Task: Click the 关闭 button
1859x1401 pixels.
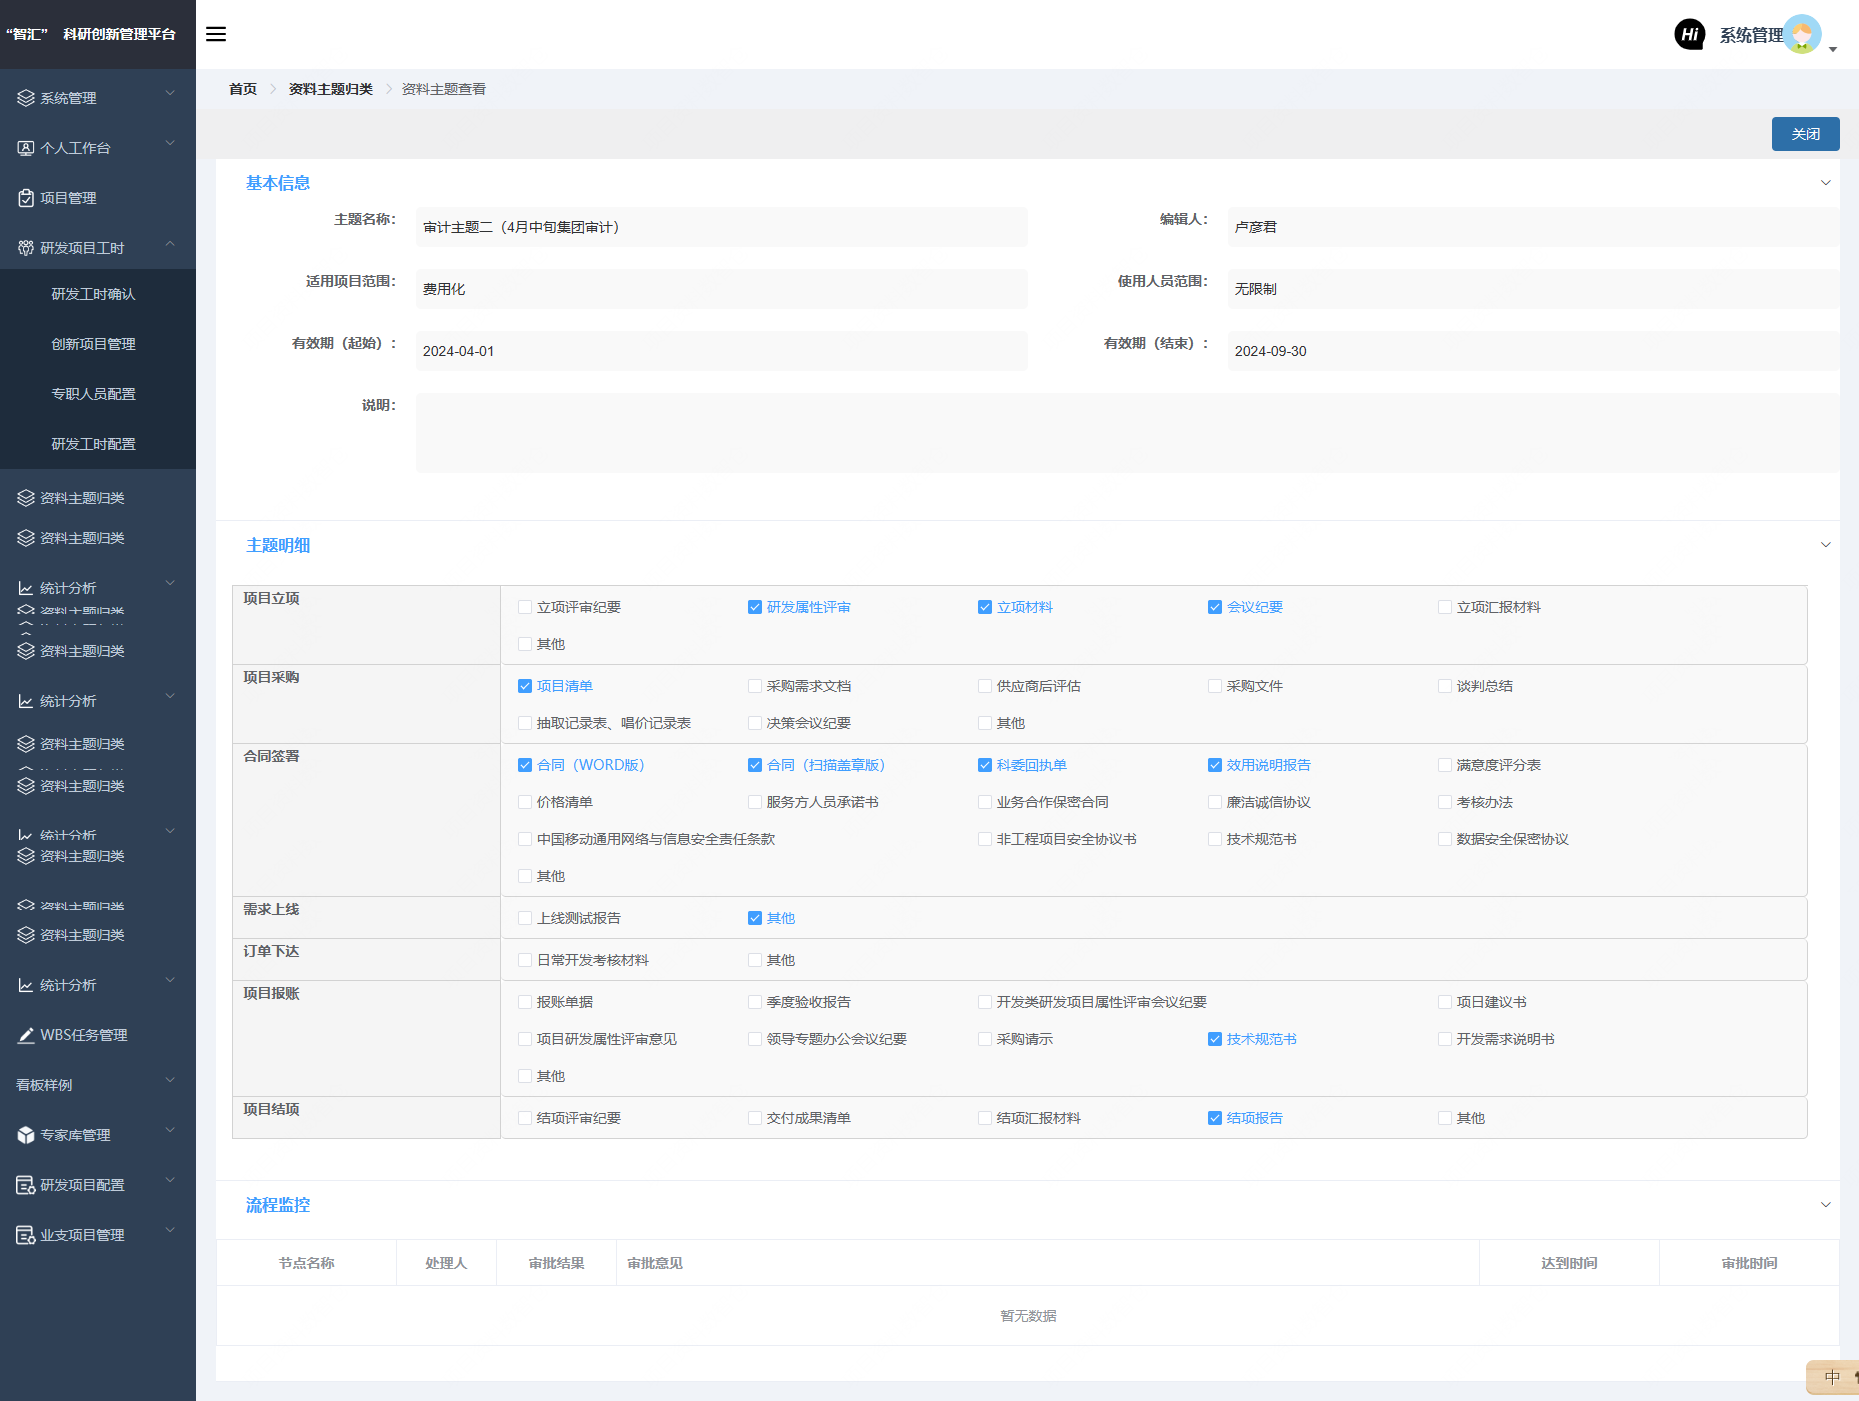Action: (x=1805, y=134)
